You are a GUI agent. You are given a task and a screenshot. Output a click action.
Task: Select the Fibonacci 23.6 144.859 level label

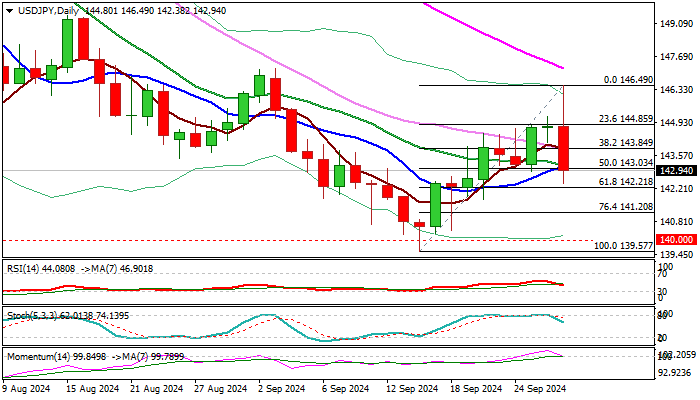click(x=625, y=119)
